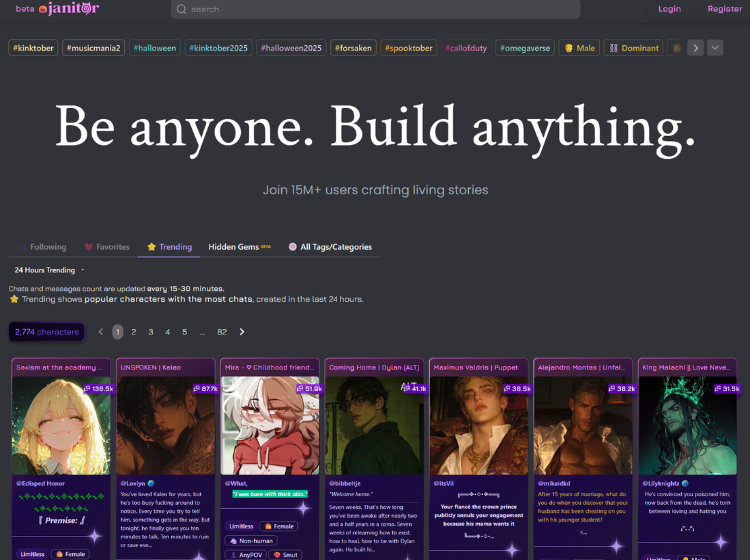Select the Male tag filter

point(578,47)
